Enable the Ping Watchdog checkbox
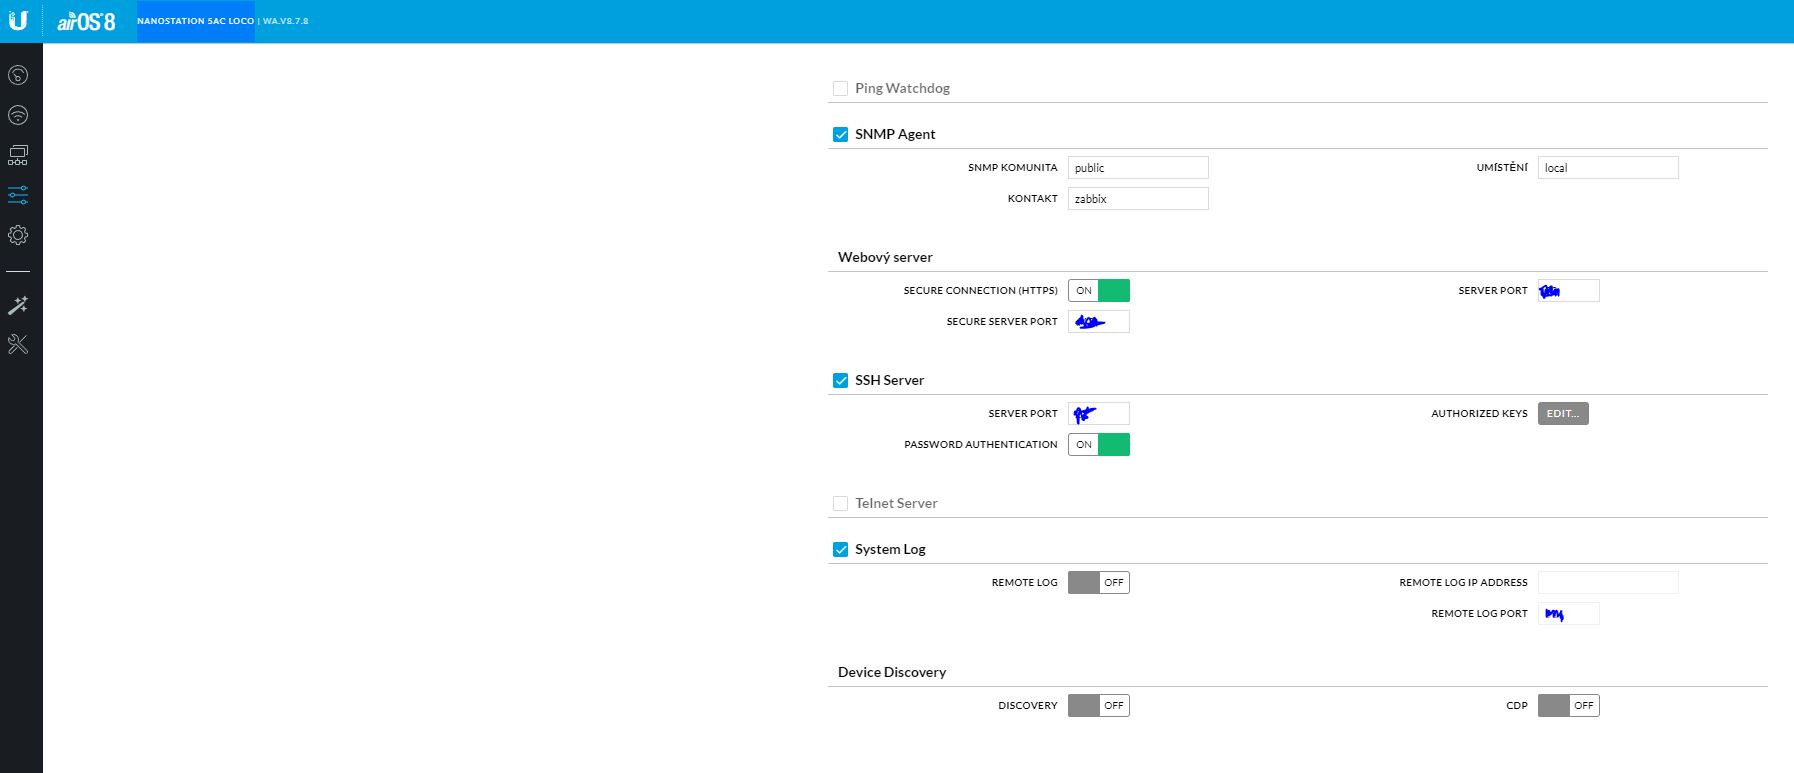This screenshot has width=1794, height=773. tap(840, 89)
